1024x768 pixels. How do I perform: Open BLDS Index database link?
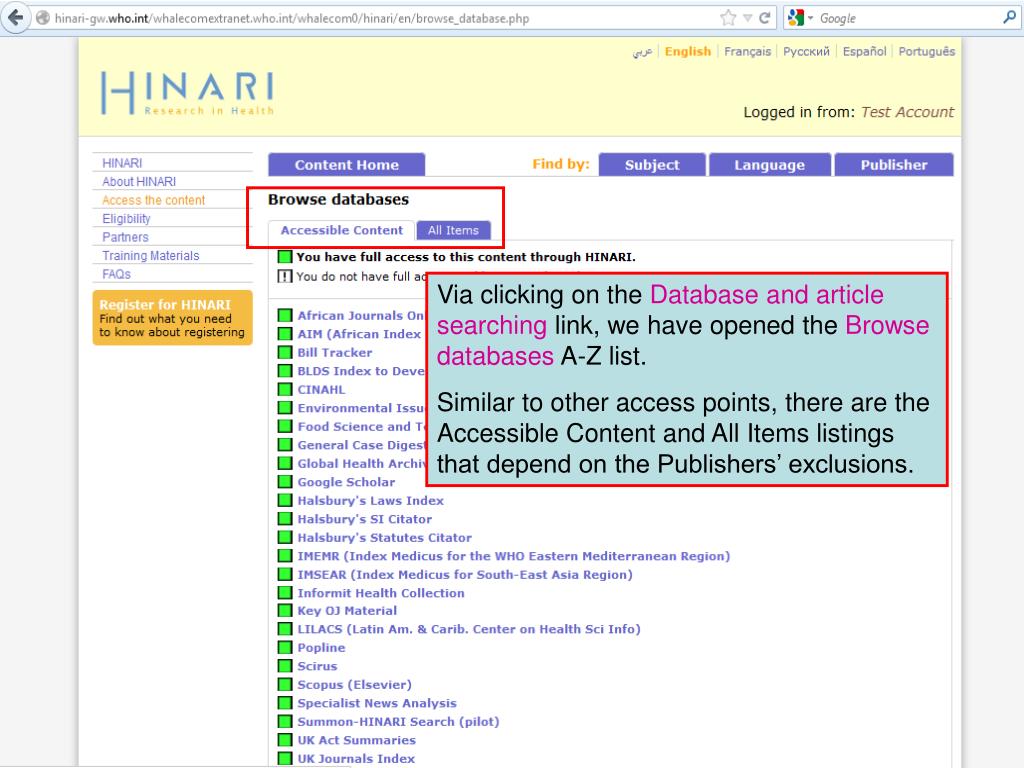[361, 371]
